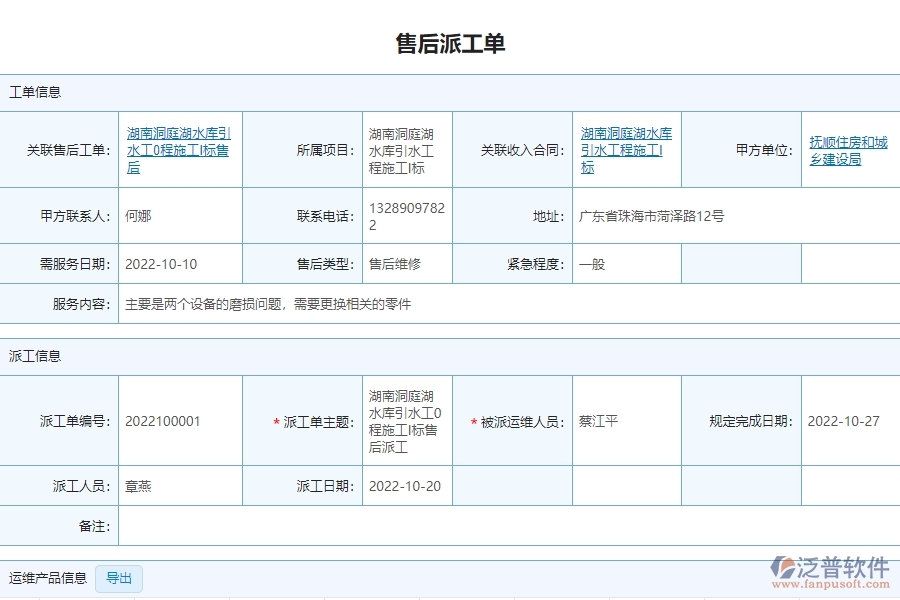Select the 工单信息 section header
900x600 pixels.
click(x=36, y=92)
